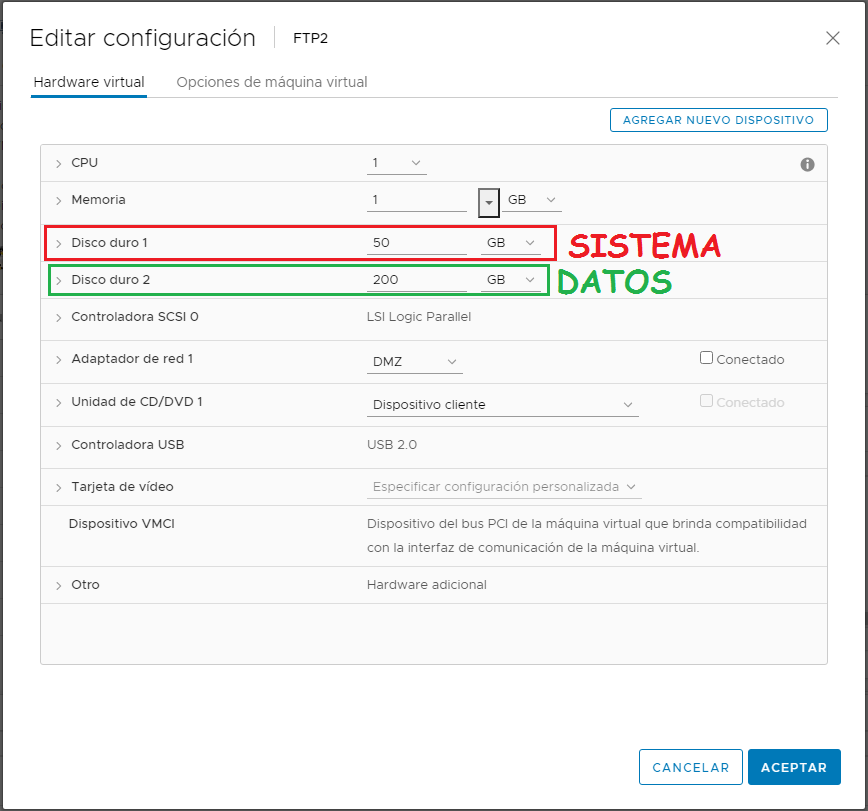
Task: Expand the Tarjeta de vídeo row
Action: 59,487
